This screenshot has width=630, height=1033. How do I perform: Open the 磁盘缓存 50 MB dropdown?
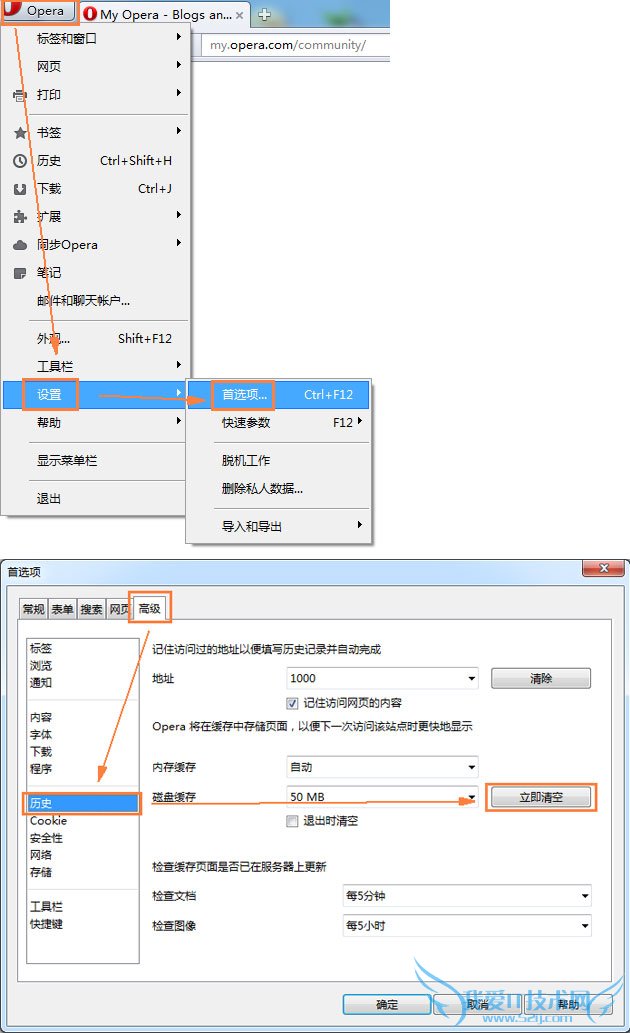(x=382, y=796)
